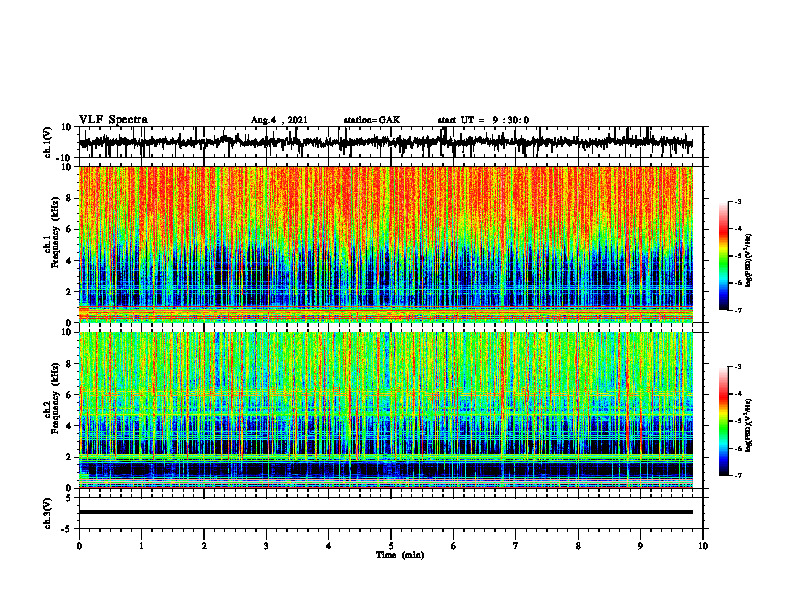
Task: Click the "6" kHz tick on ch.1 spectrogram
Action: coord(69,230)
